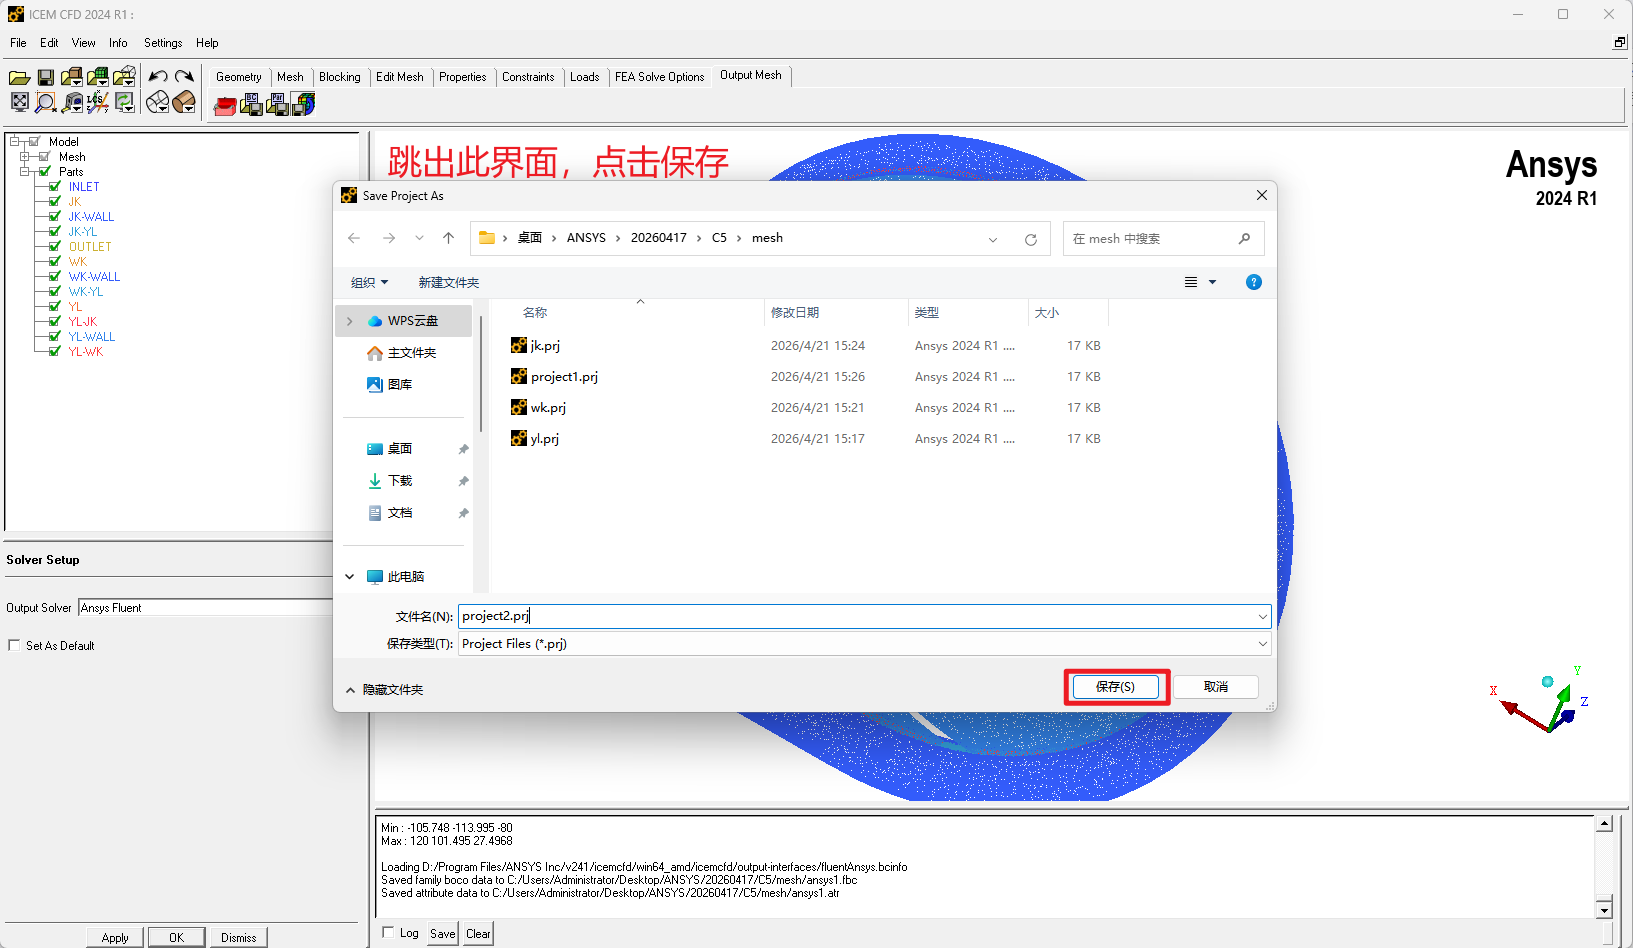Image resolution: width=1633 pixels, height=948 pixels.
Task: Enable the Set As Default checkbox
Action: click(14, 646)
